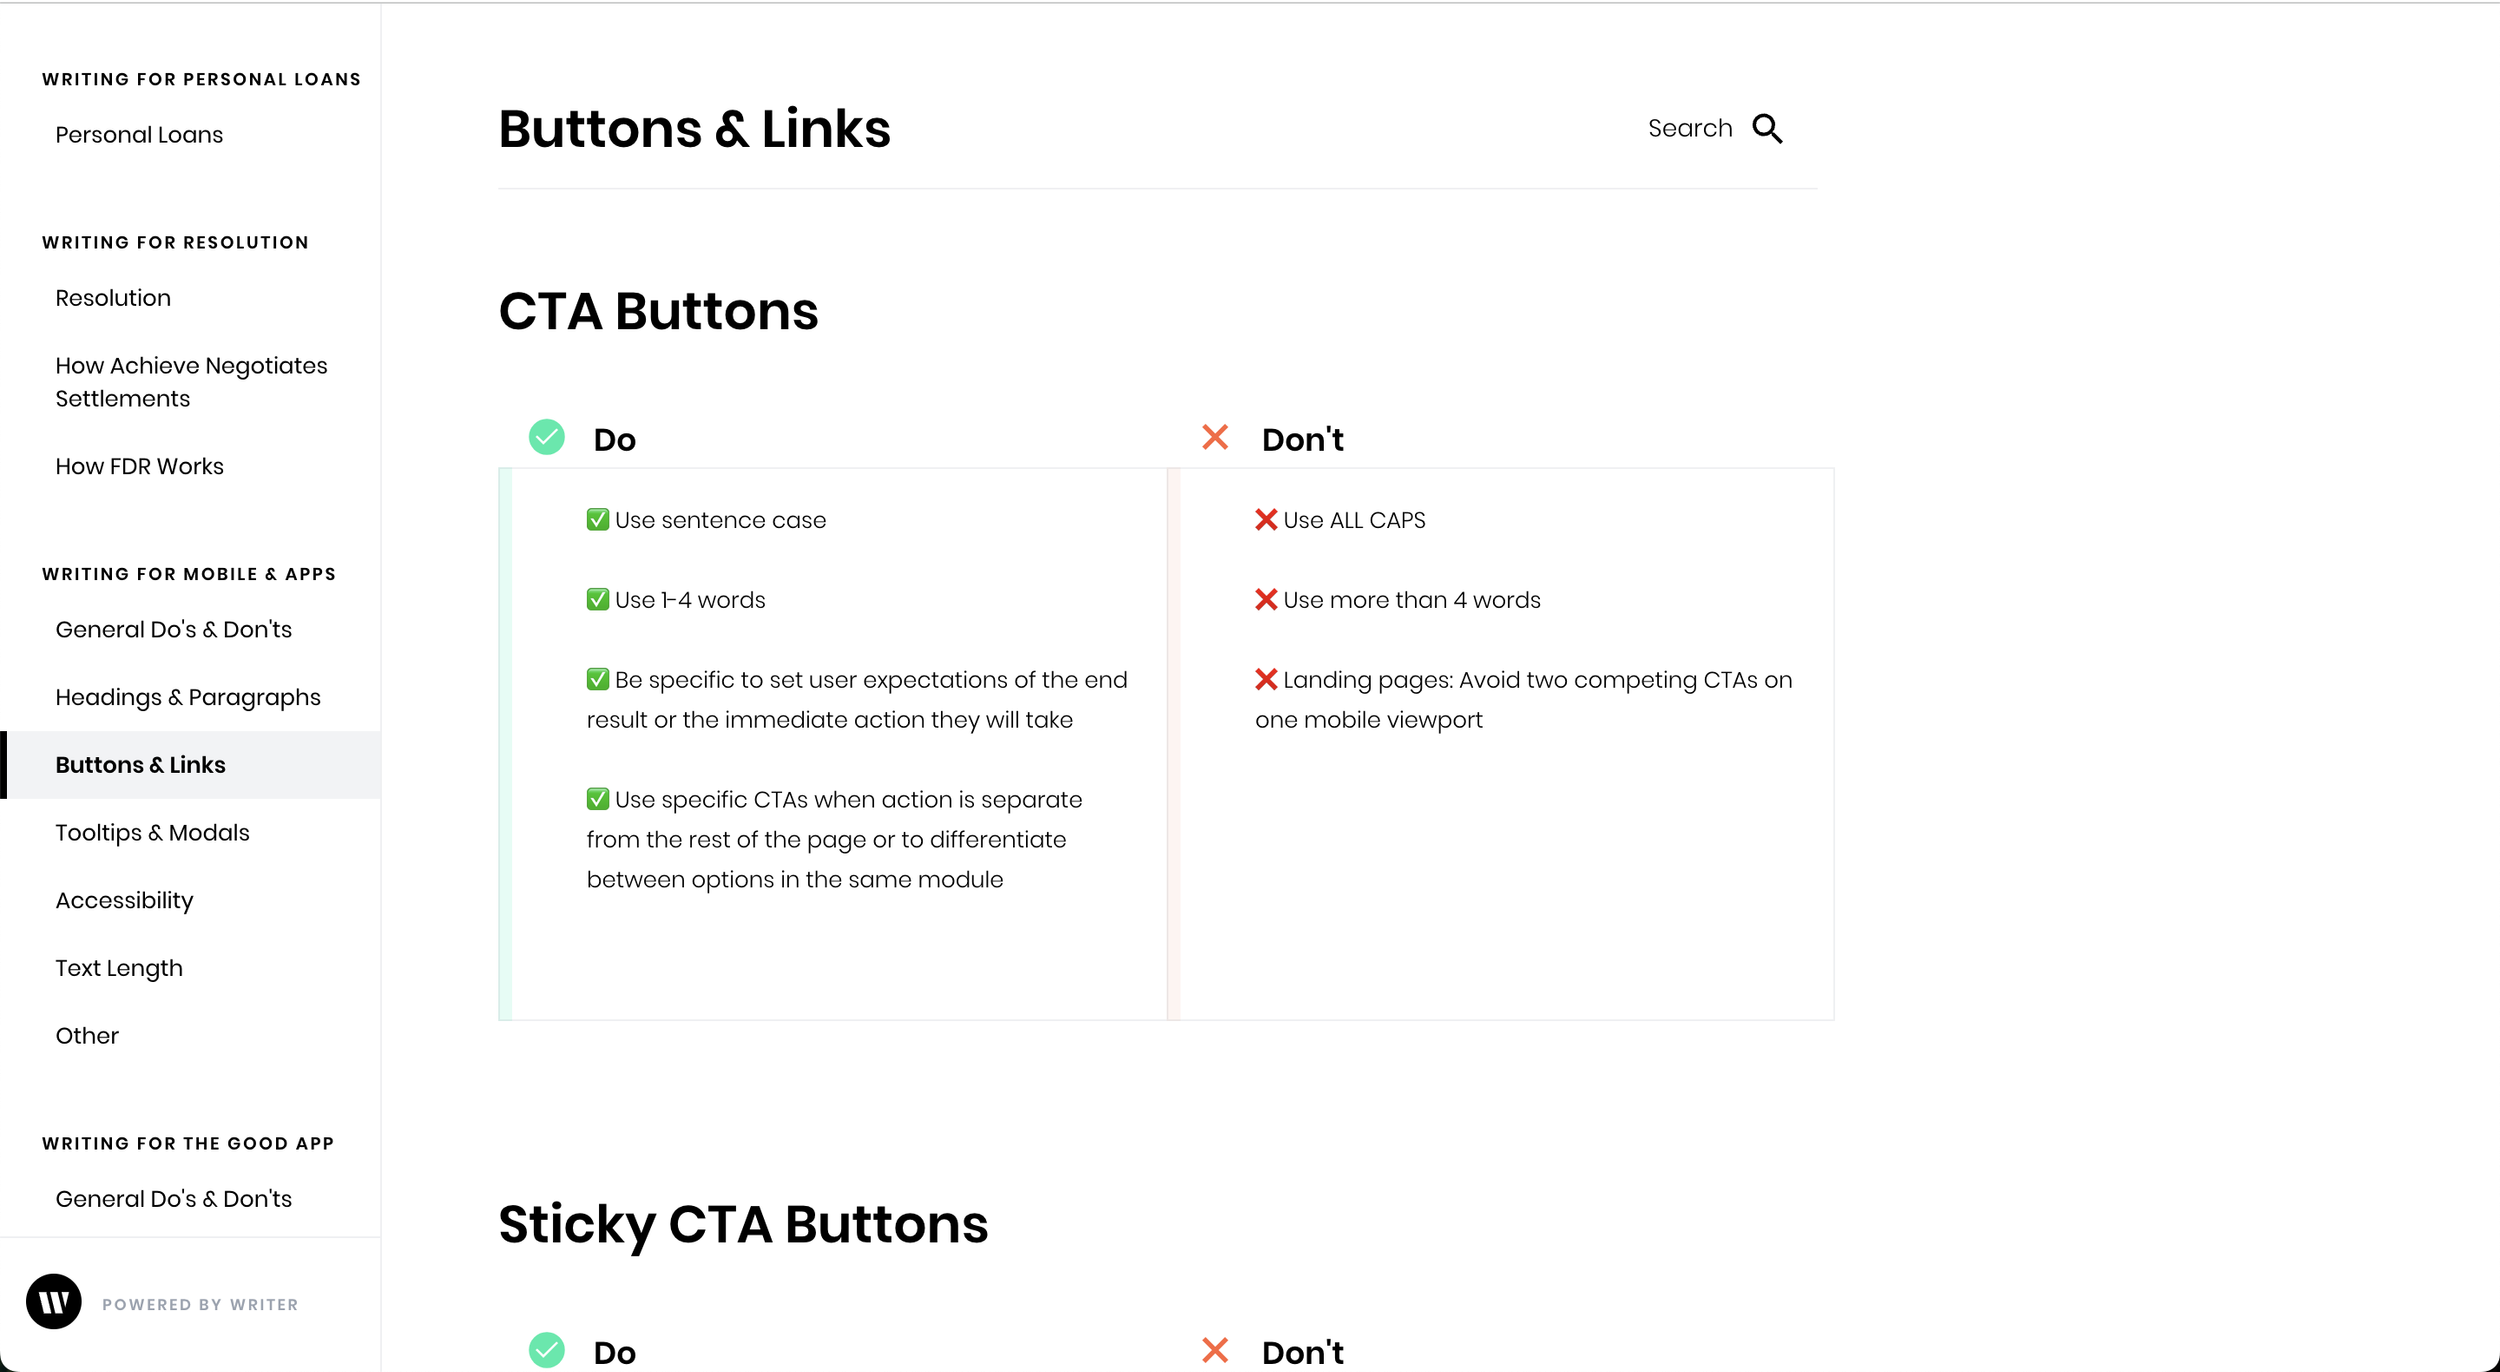Click the 'CTA Buttons' section heading
This screenshot has width=2500, height=1372.
coord(658,311)
